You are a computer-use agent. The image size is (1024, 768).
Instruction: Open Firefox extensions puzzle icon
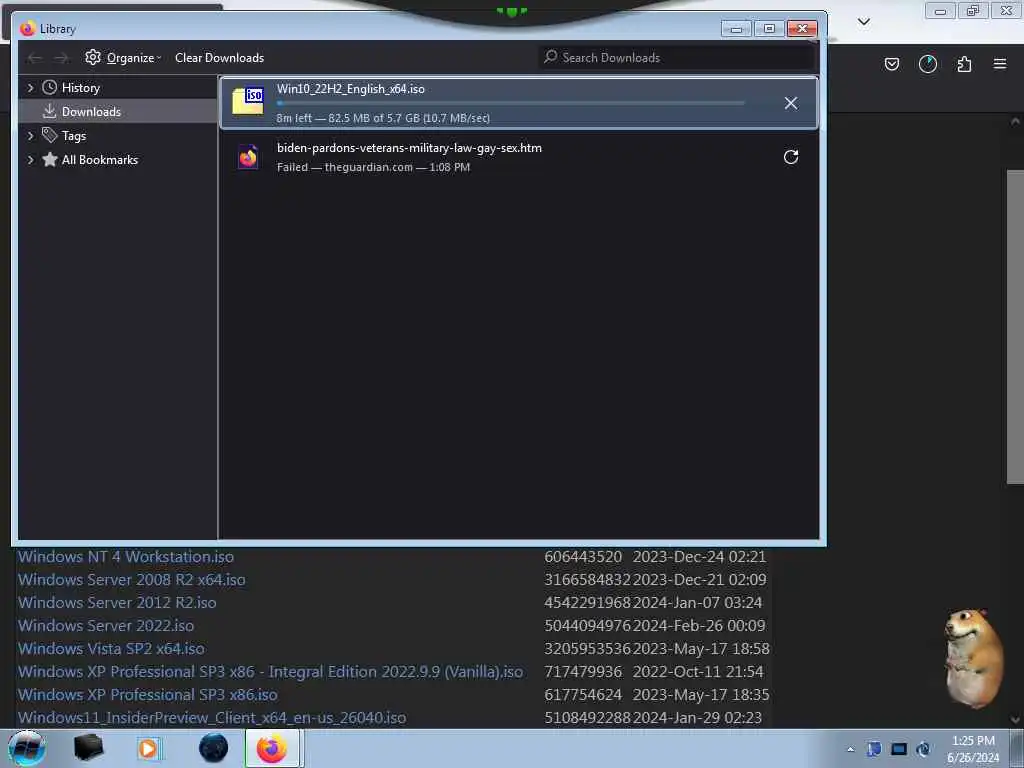(x=964, y=64)
